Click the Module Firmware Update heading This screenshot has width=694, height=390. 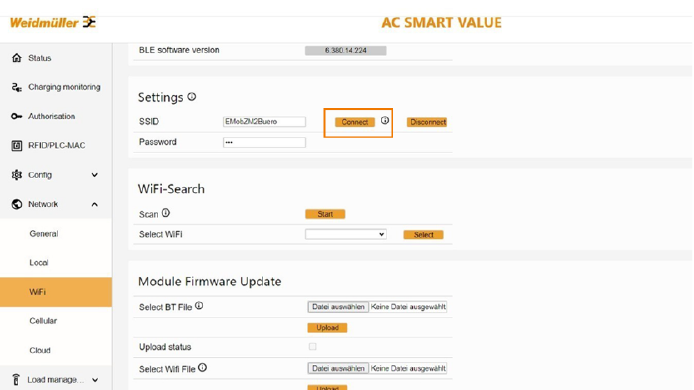click(x=209, y=282)
